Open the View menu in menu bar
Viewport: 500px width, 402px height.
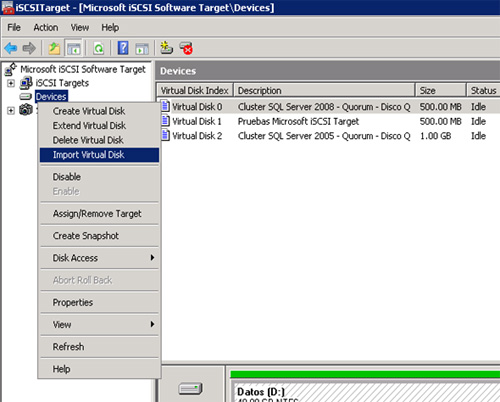pos(80,27)
